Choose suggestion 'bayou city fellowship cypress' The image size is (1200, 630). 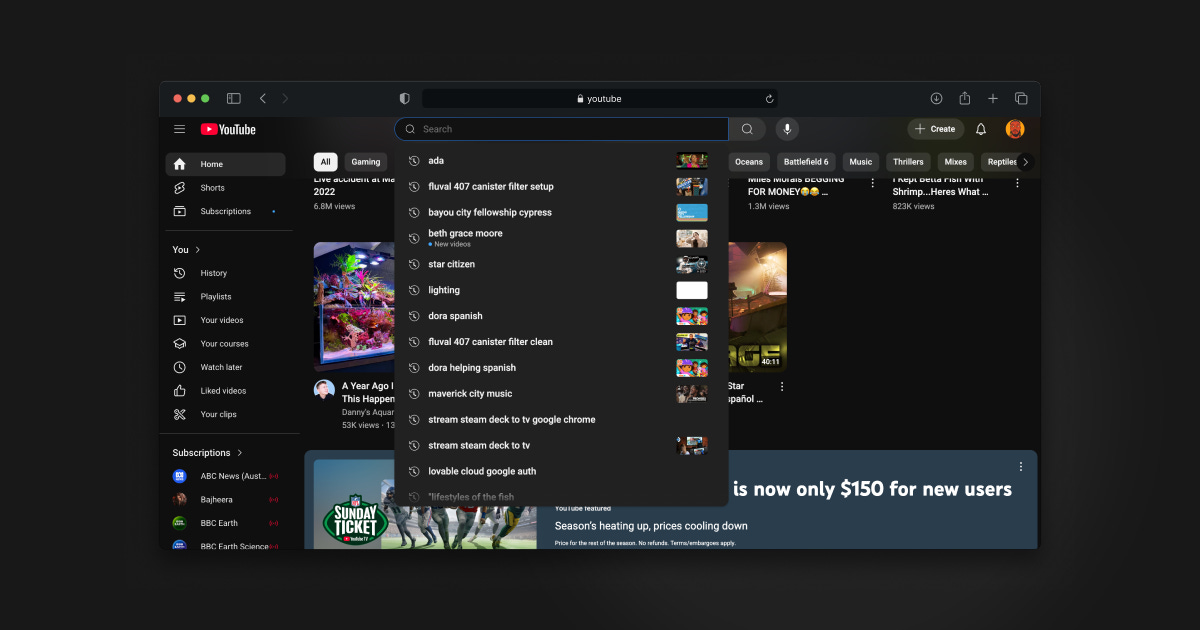(561, 213)
